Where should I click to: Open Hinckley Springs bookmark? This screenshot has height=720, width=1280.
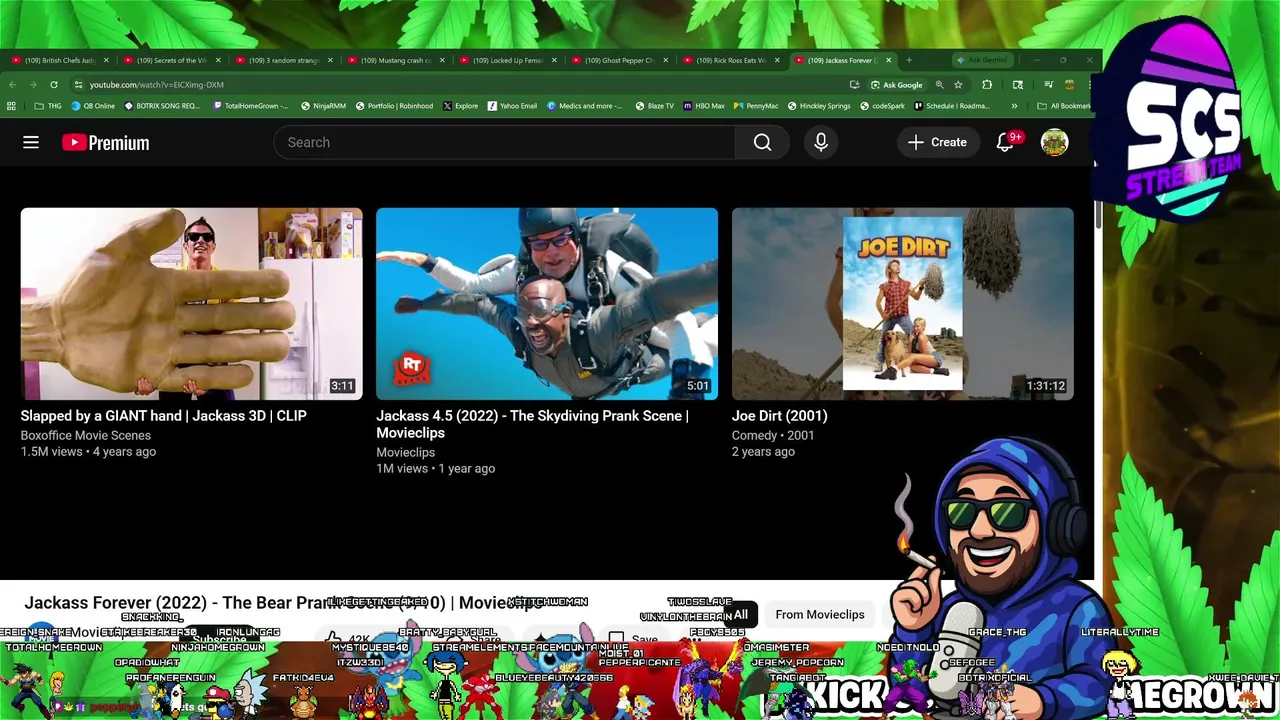pyautogui.click(x=819, y=106)
